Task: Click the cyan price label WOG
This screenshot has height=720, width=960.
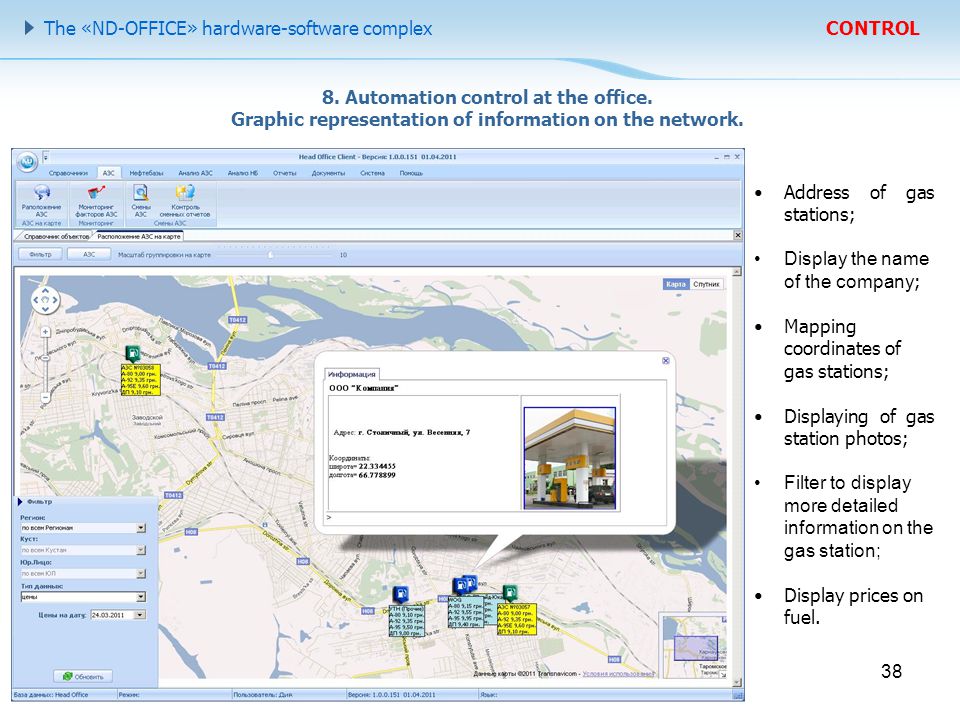Action: point(465,610)
